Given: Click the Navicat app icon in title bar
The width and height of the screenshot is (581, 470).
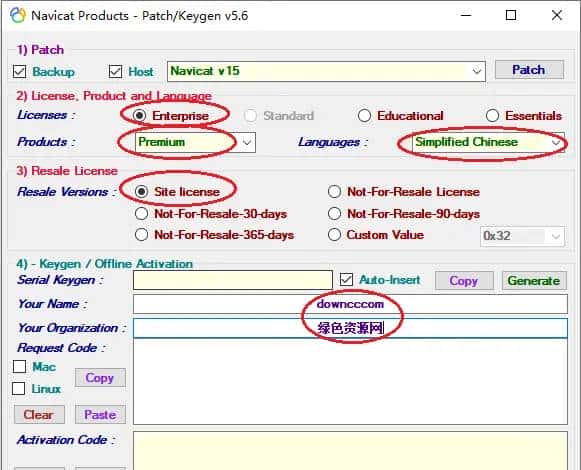Looking at the screenshot, I should coord(17,16).
